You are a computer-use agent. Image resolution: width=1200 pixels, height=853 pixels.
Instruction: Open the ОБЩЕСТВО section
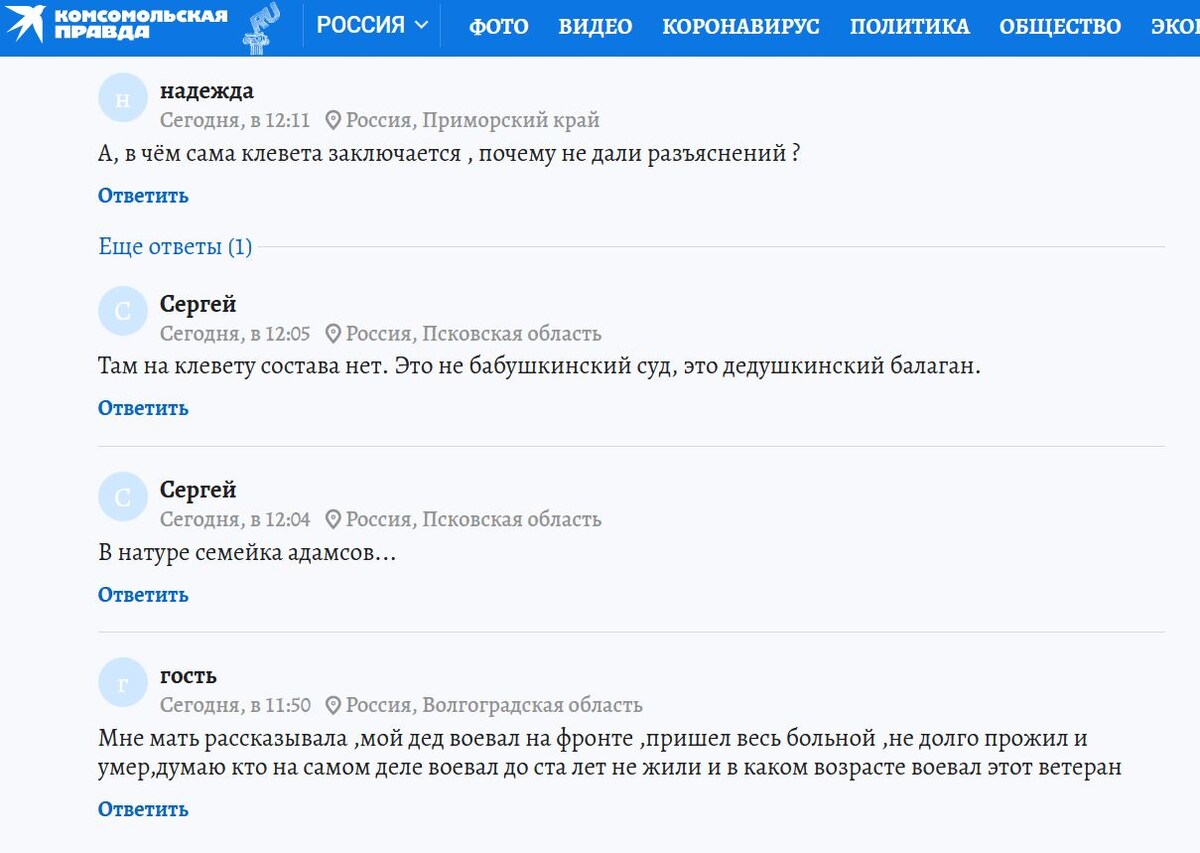(1060, 27)
